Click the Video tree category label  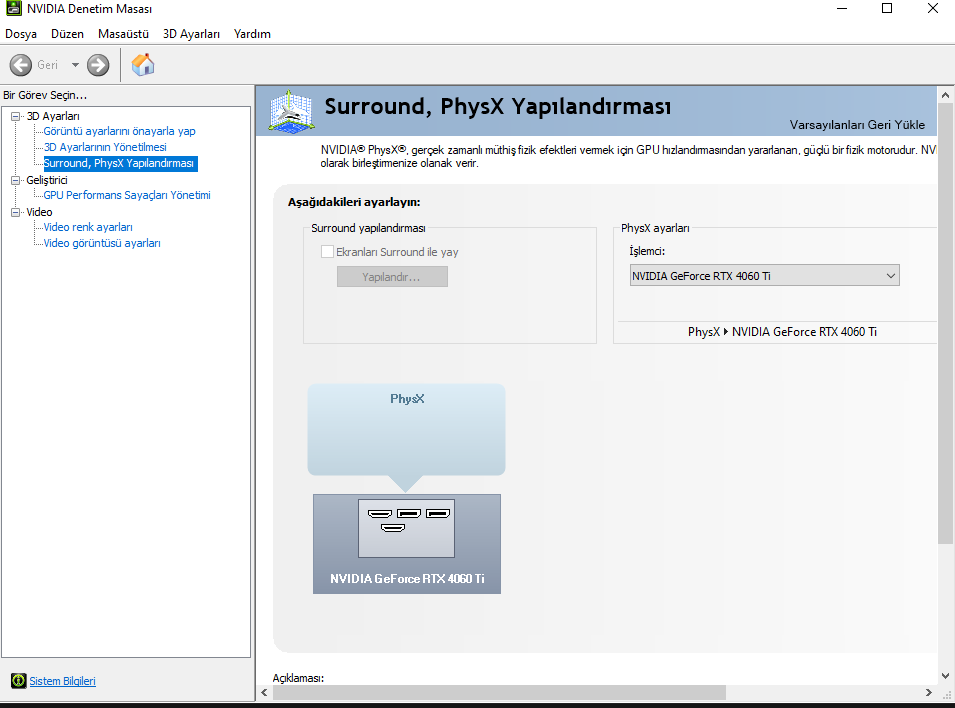coord(39,212)
